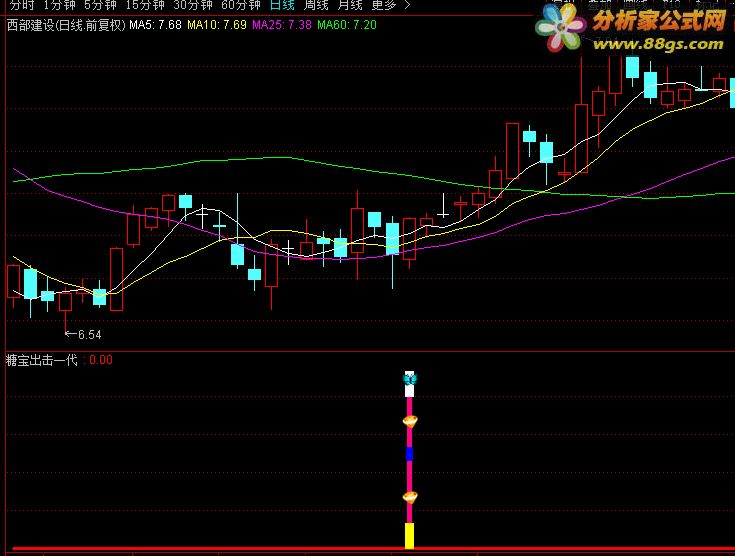The height and width of the screenshot is (556, 735).
Task: Click the 糖宝出击一代 indicator name
Action: point(41,360)
